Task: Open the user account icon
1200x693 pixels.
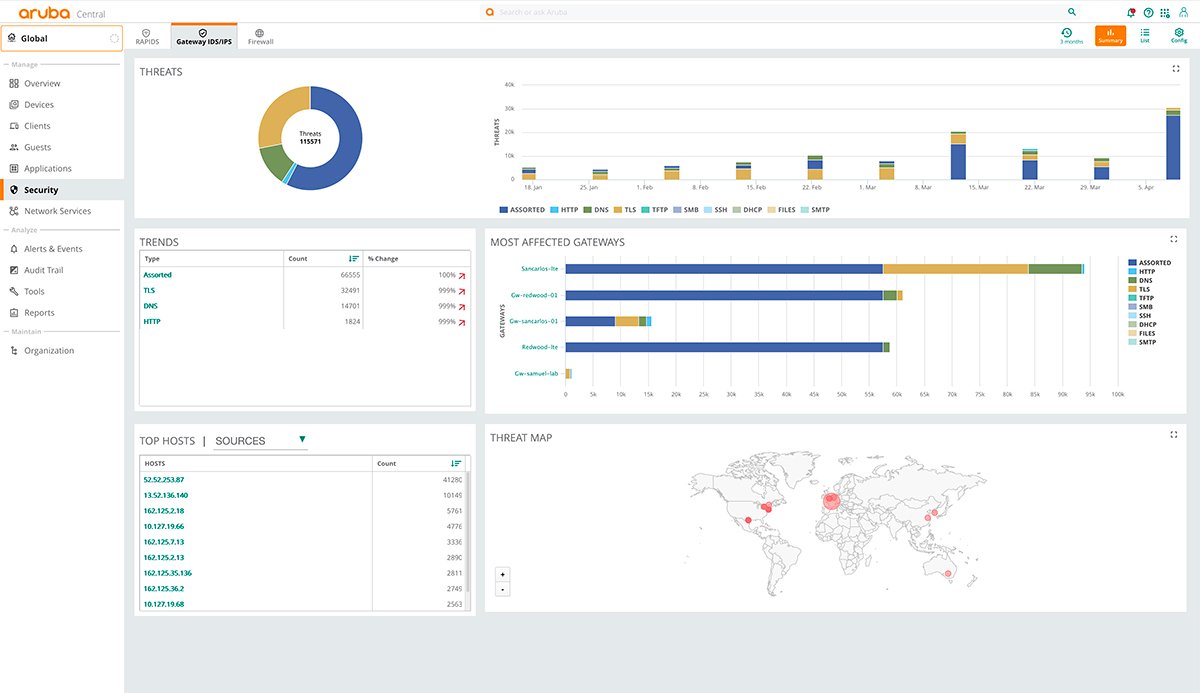Action: [1184, 12]
